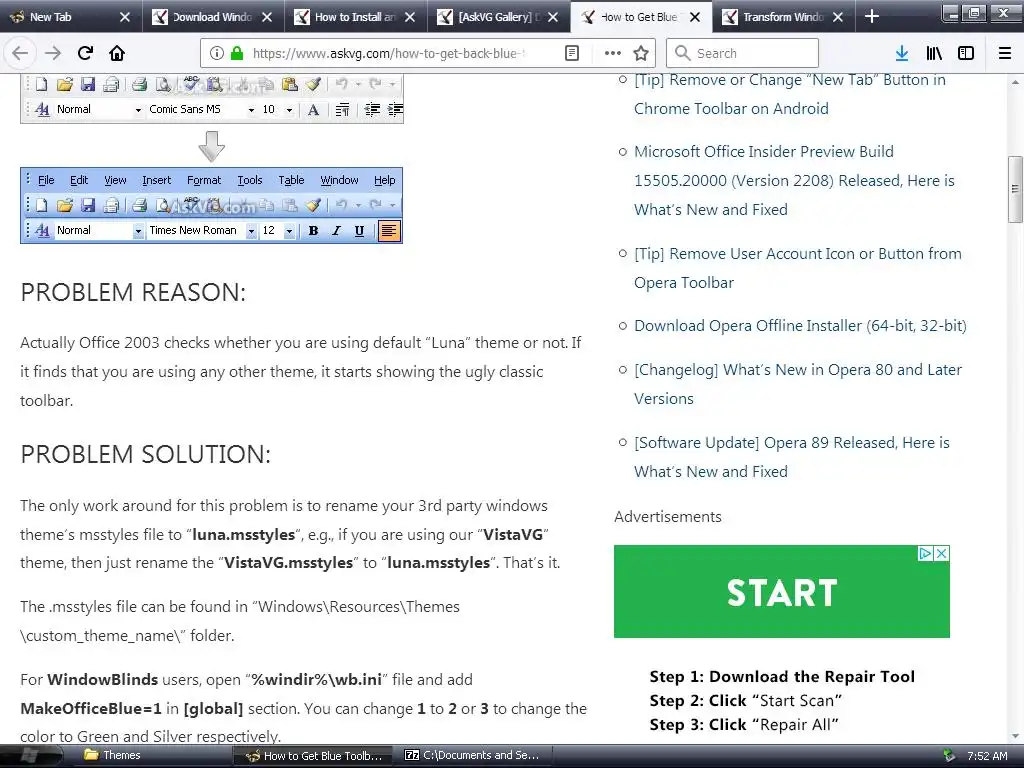Close the New Tab tab
This screenshot has height=768, width=1024.
pyautogui.click(x=125, y=17)
